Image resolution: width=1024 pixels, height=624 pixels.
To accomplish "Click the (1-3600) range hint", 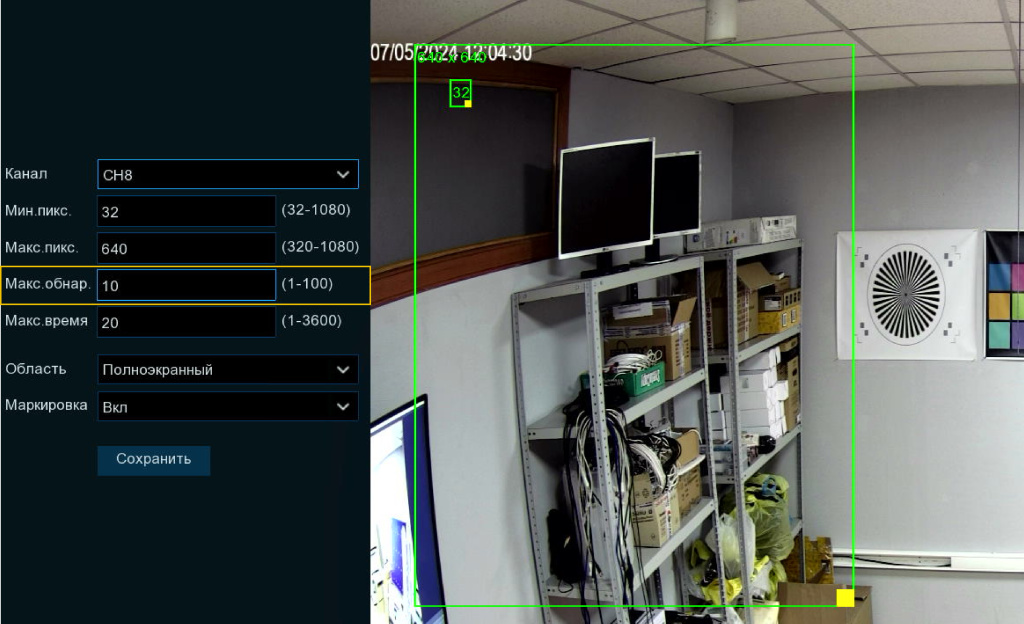I will point(312,321).
